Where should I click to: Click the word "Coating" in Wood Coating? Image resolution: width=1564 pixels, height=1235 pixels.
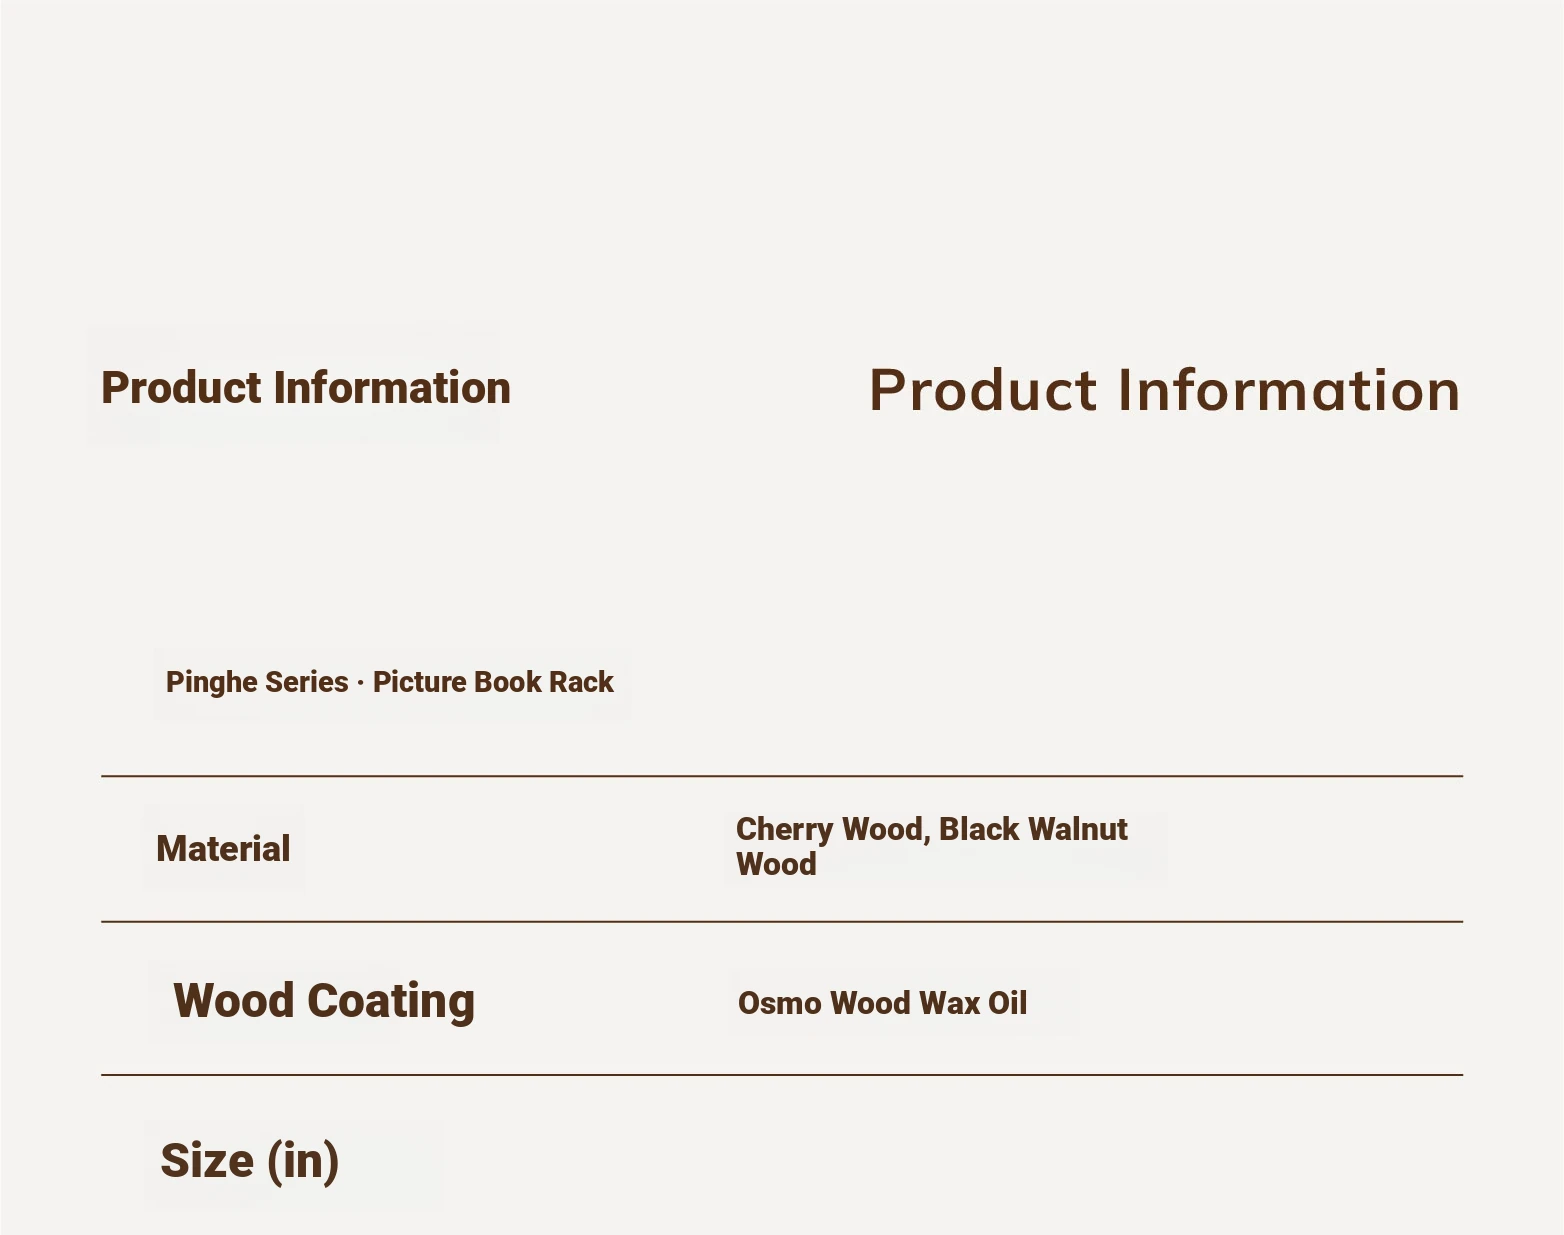(x=390, y=1001)
